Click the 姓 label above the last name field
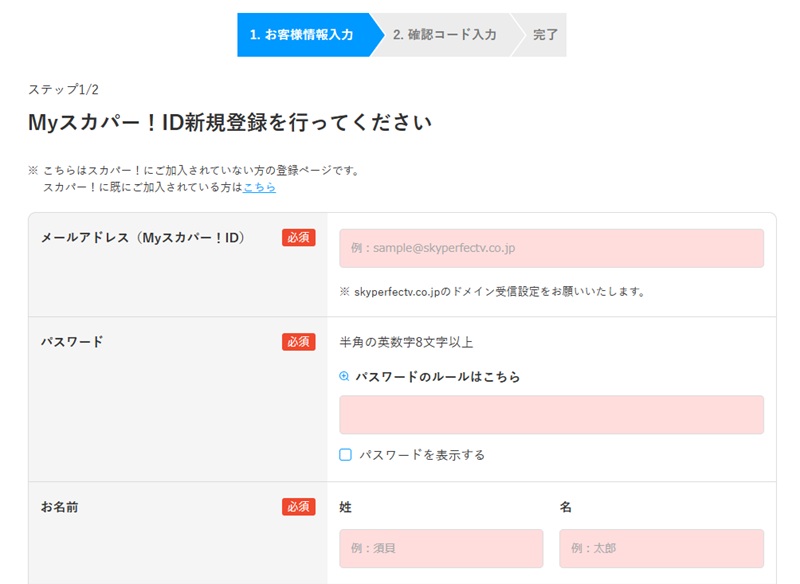The width and height of the screenshot is (800, 584). coord(346,507)
